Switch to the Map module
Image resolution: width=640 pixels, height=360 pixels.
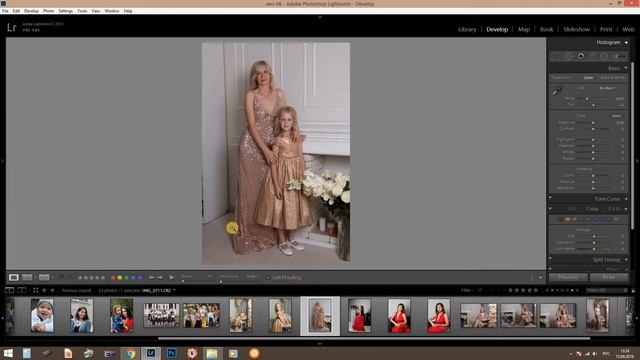point(524,29)
